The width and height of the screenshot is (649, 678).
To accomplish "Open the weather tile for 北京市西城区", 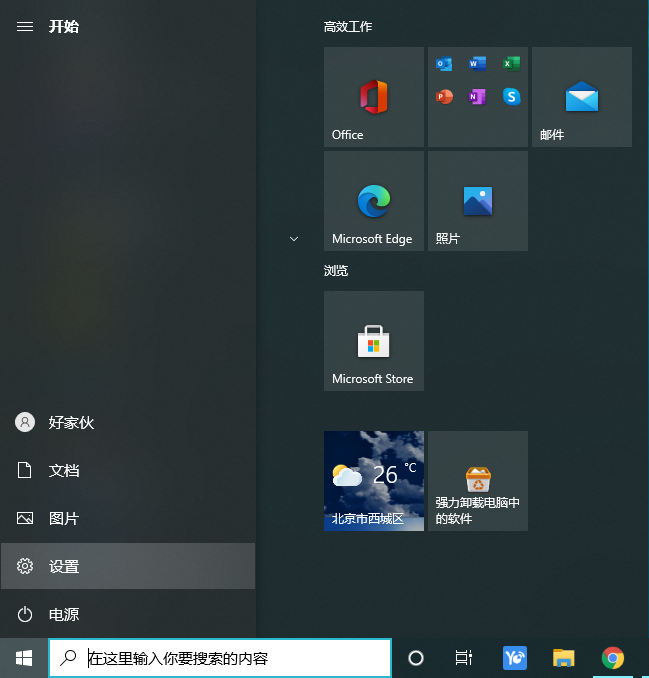I will coord(373,481).
